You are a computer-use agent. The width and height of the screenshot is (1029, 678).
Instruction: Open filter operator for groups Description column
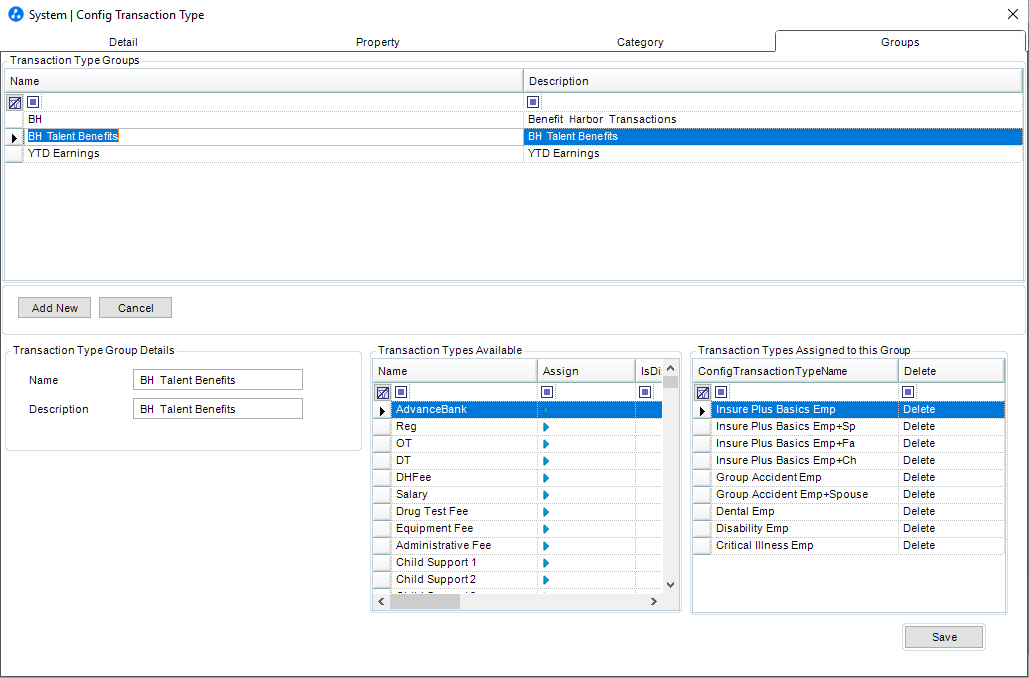coord(533,102)
